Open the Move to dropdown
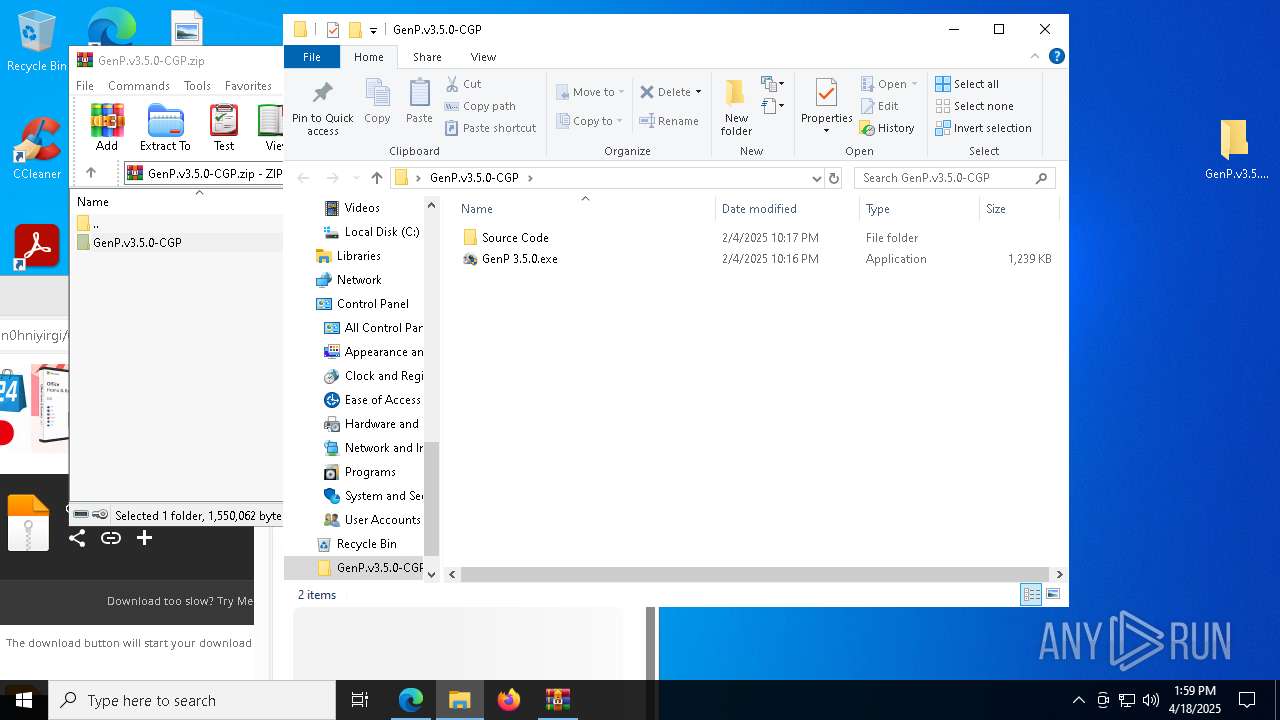This screenshot has height=720, width=1280. coord(590,92)
